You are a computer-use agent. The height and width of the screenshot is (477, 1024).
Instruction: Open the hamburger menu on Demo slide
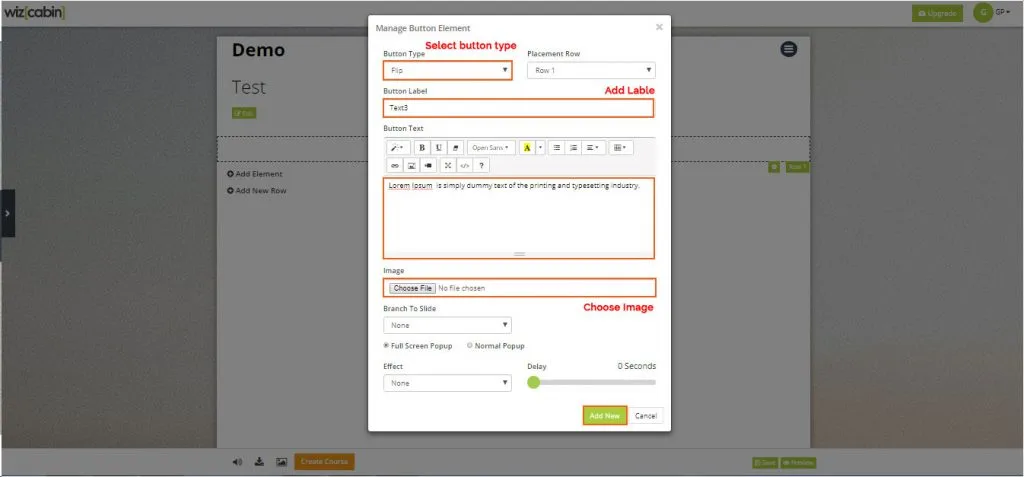789,49
